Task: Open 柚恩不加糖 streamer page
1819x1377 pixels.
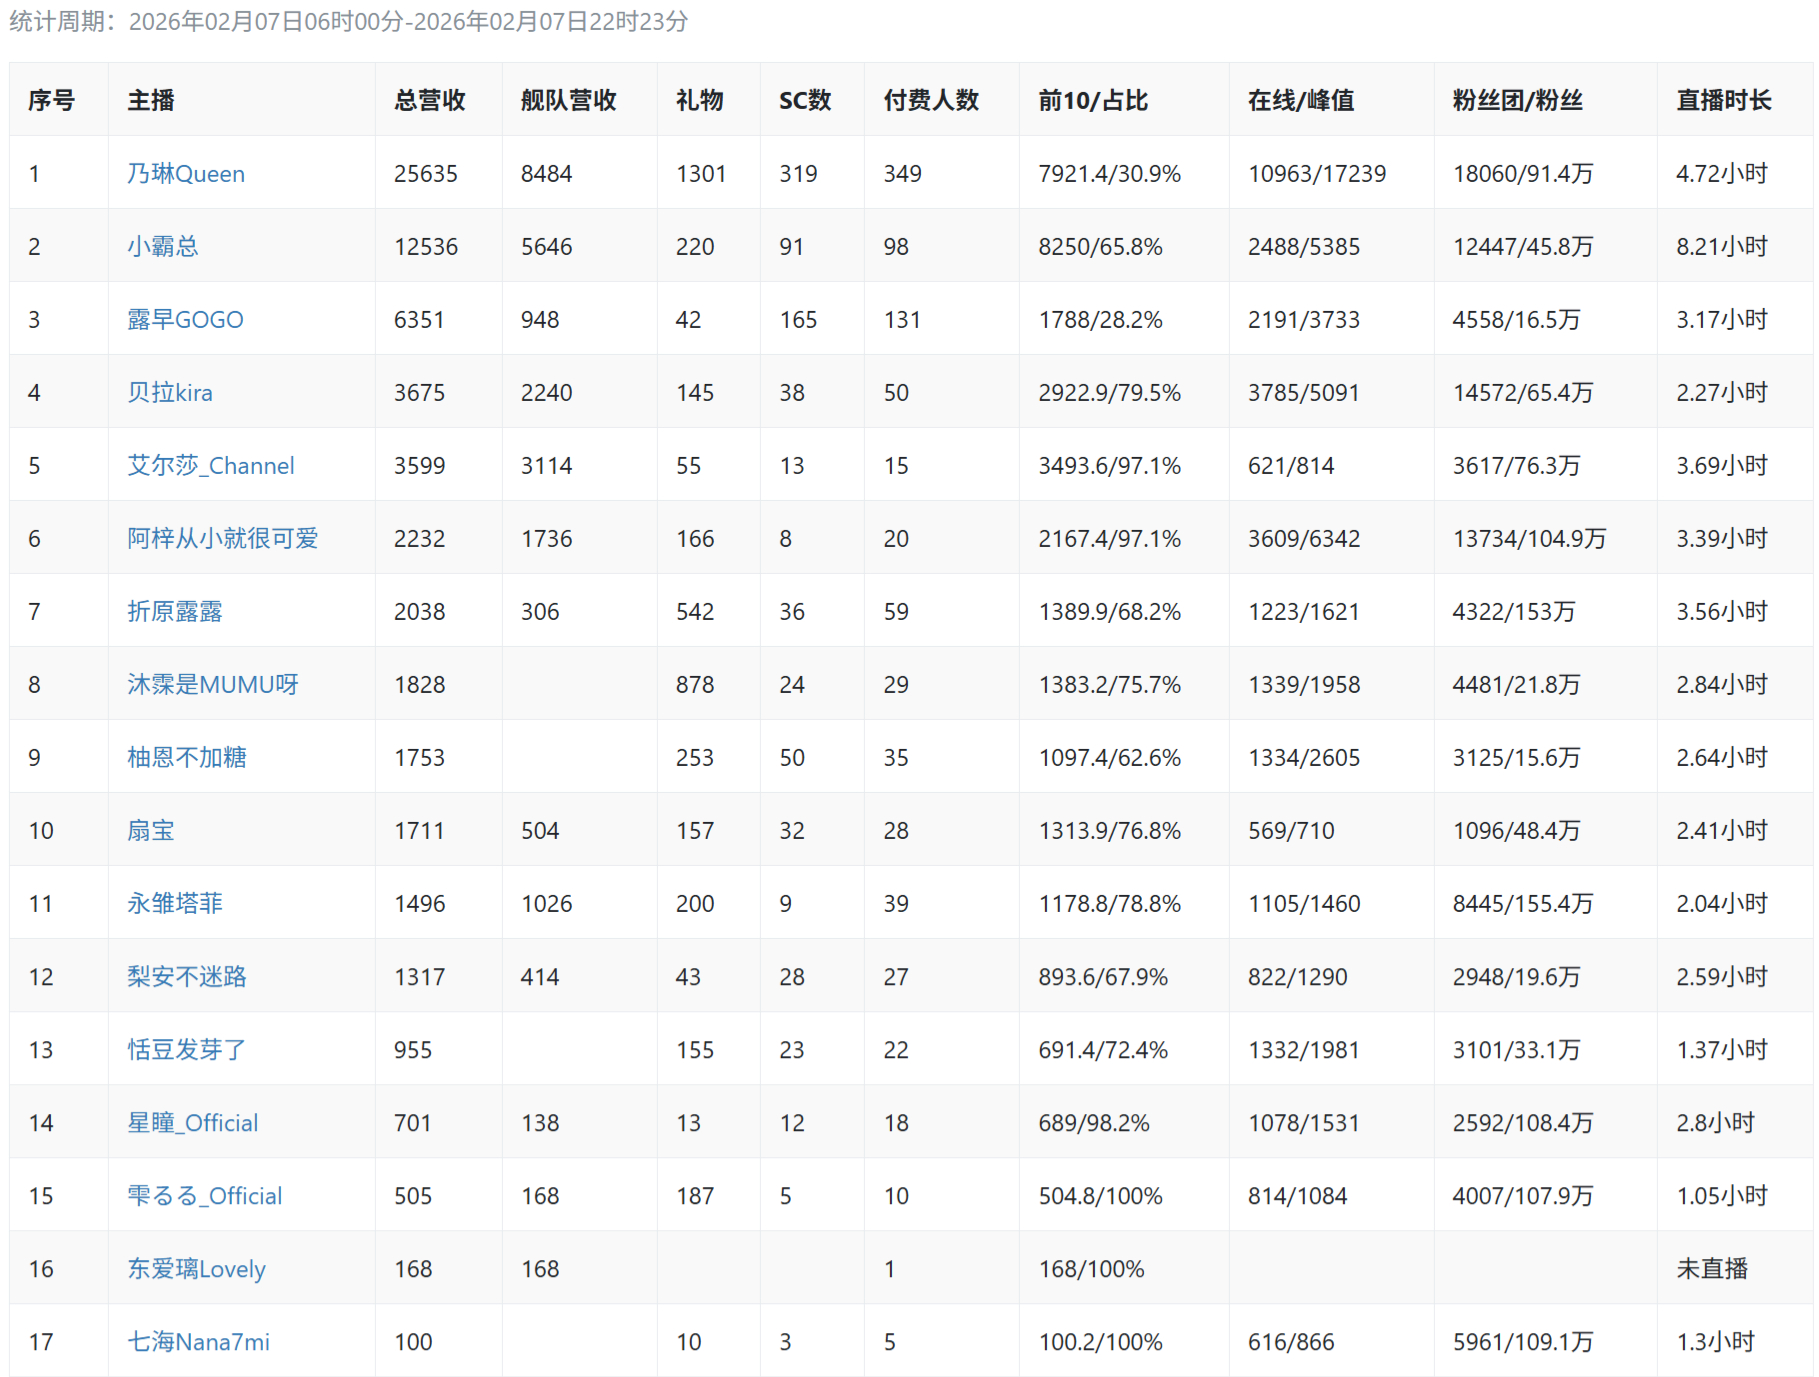Action: (x=186, y=758)
